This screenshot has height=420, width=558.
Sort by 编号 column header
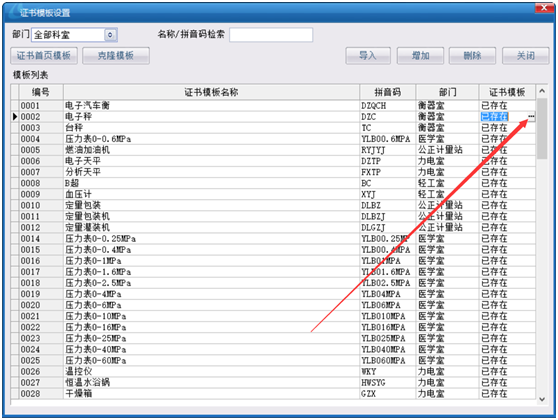[41, 92]
